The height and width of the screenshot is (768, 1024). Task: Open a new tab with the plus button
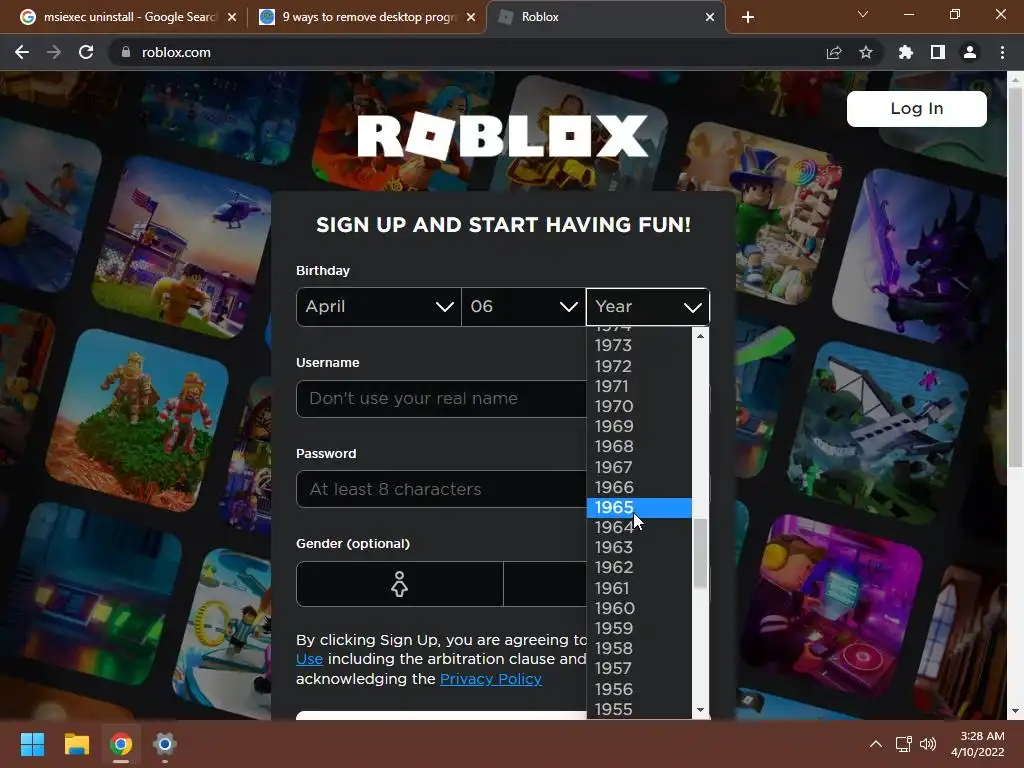point(748,17)
